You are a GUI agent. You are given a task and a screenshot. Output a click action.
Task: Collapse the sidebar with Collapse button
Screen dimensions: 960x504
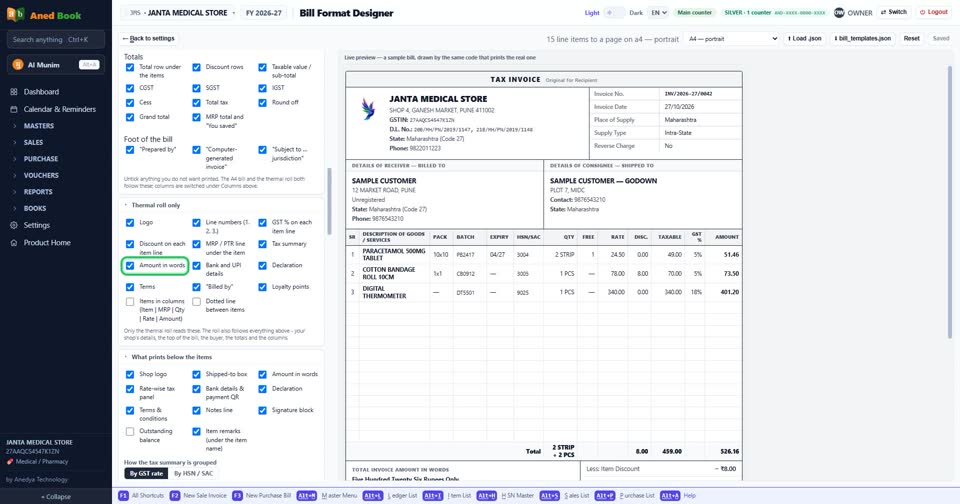click(56, 497)
